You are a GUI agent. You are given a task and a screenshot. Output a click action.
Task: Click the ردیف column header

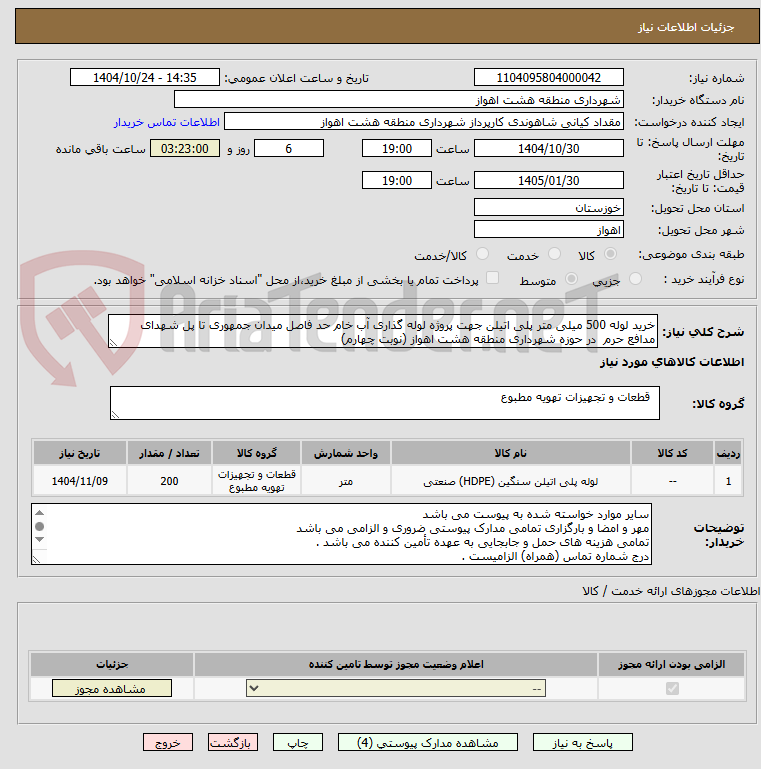click(728, 453)
